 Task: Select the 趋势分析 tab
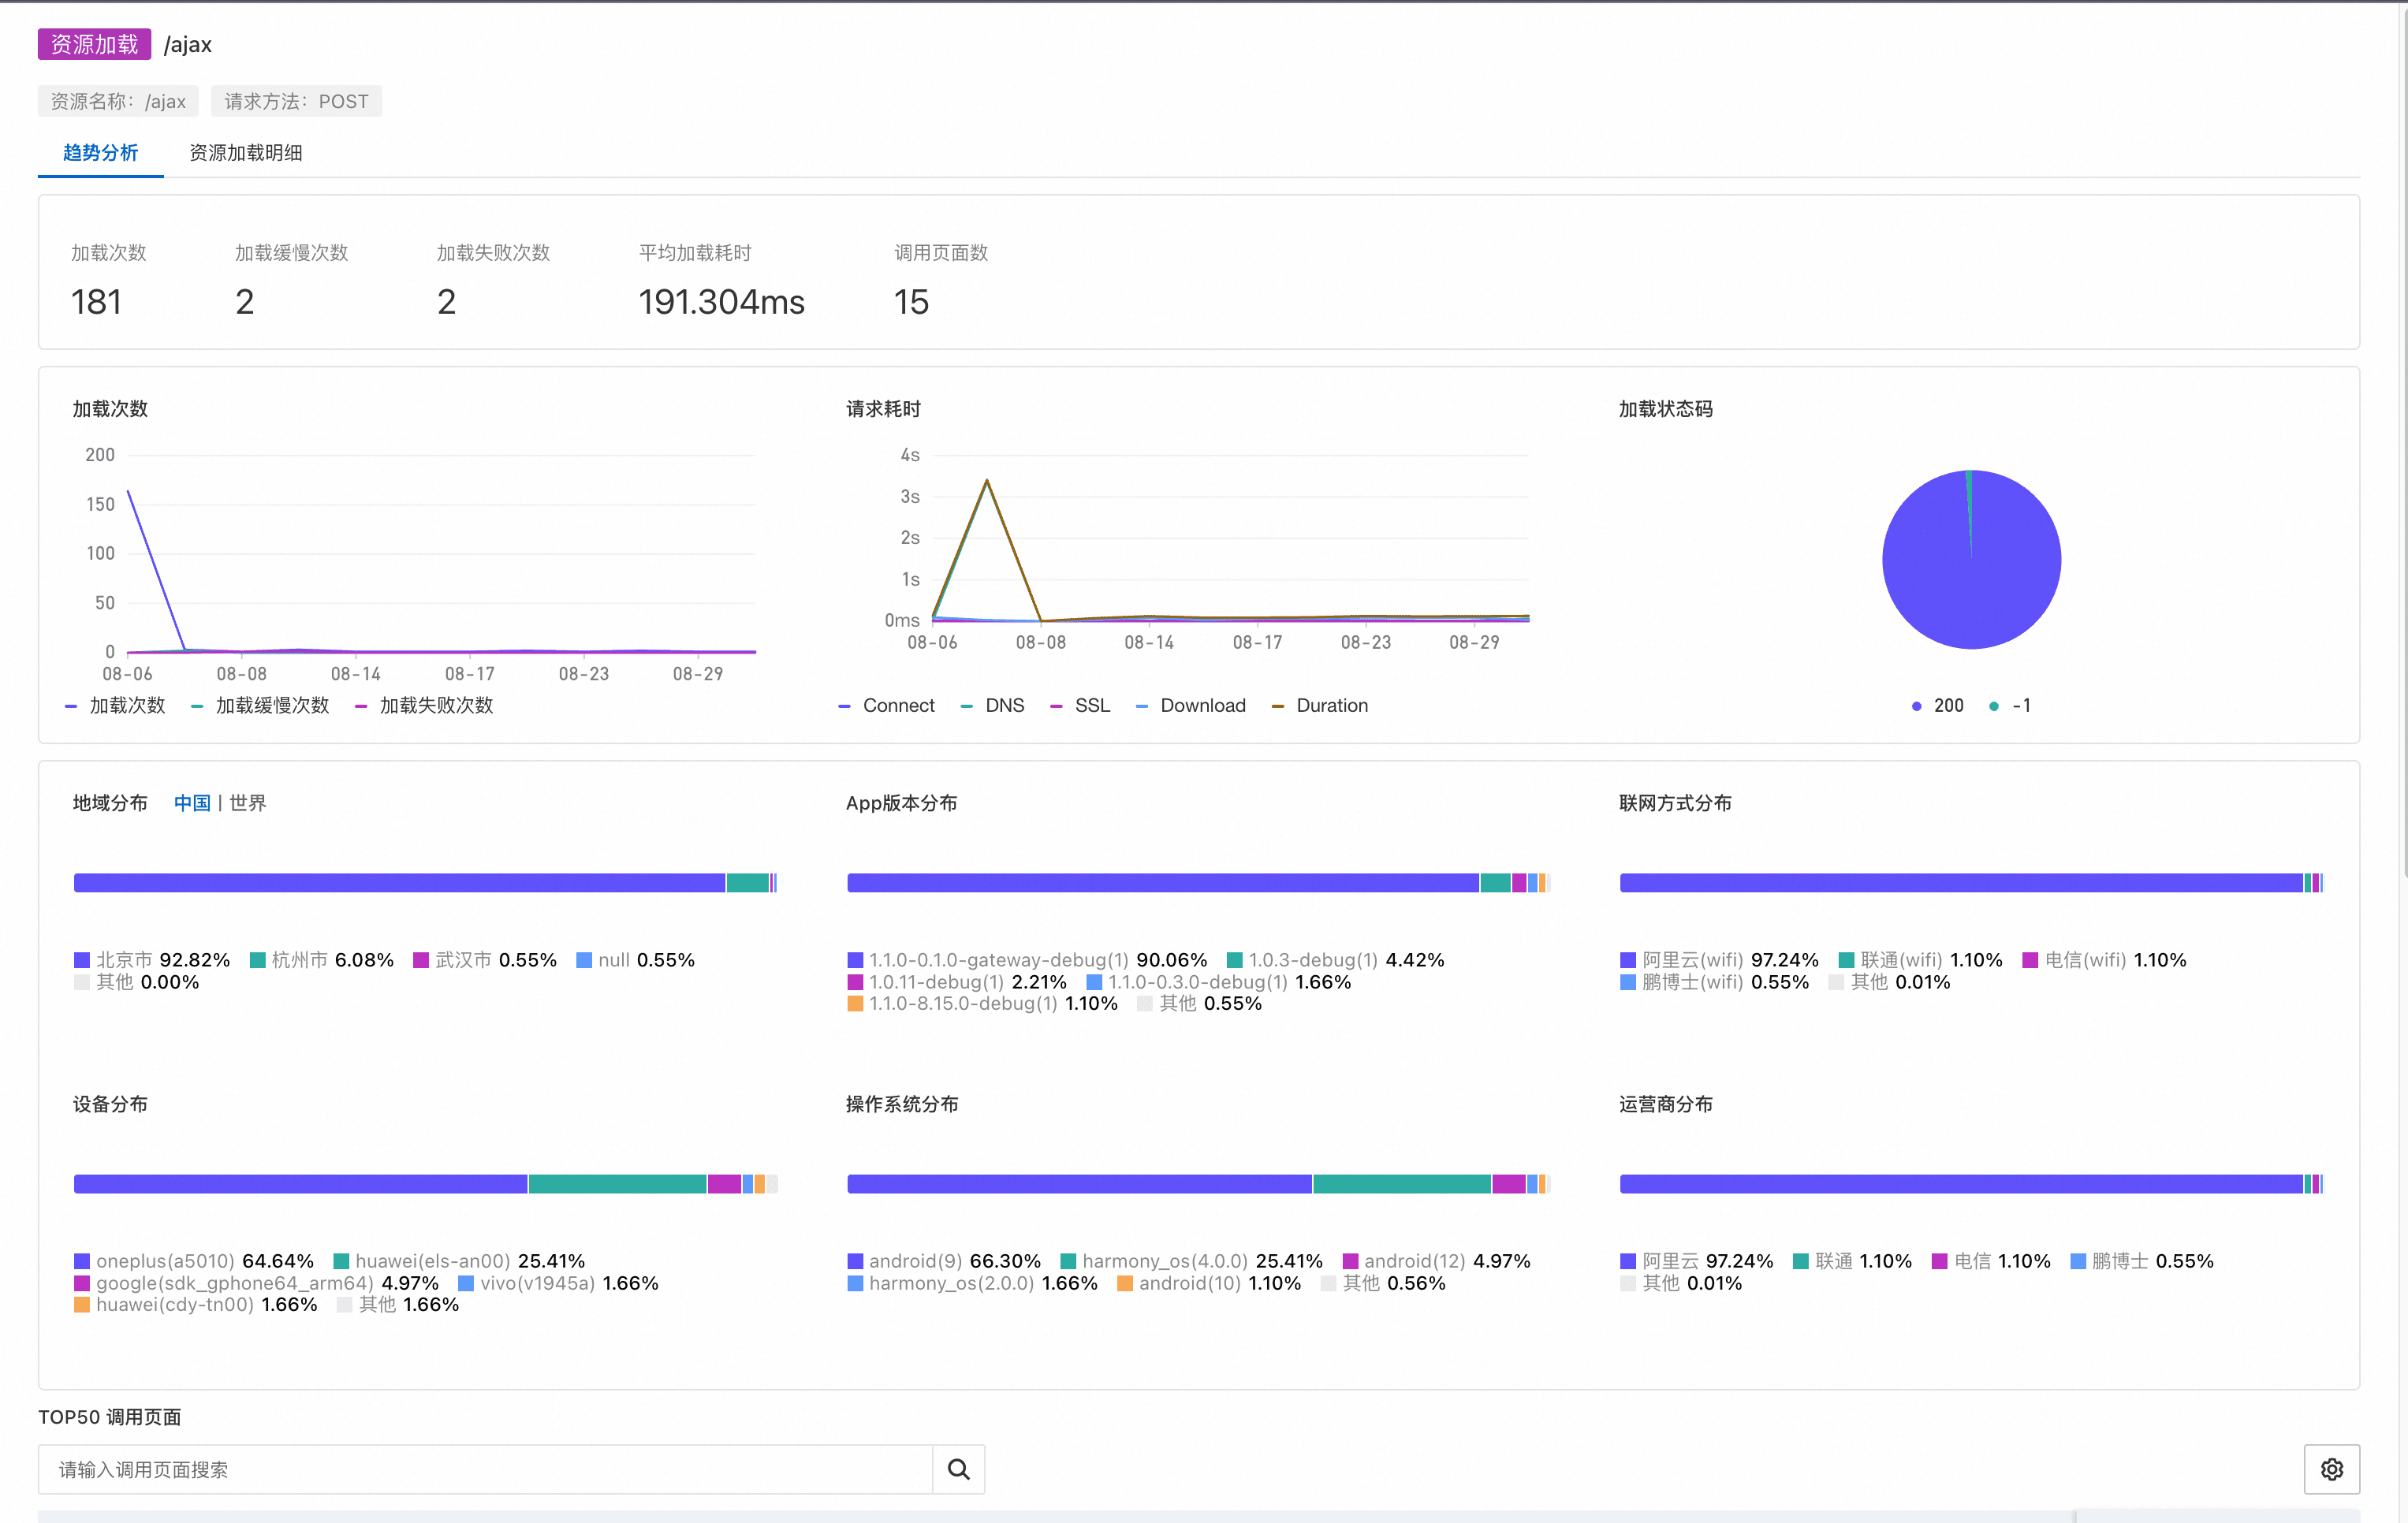(x=100, y=153)
